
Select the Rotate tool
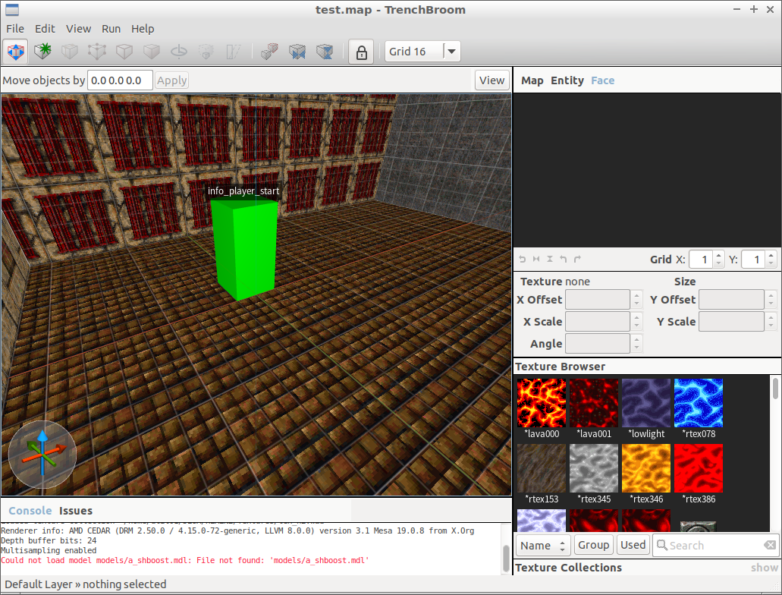[179, 51]
